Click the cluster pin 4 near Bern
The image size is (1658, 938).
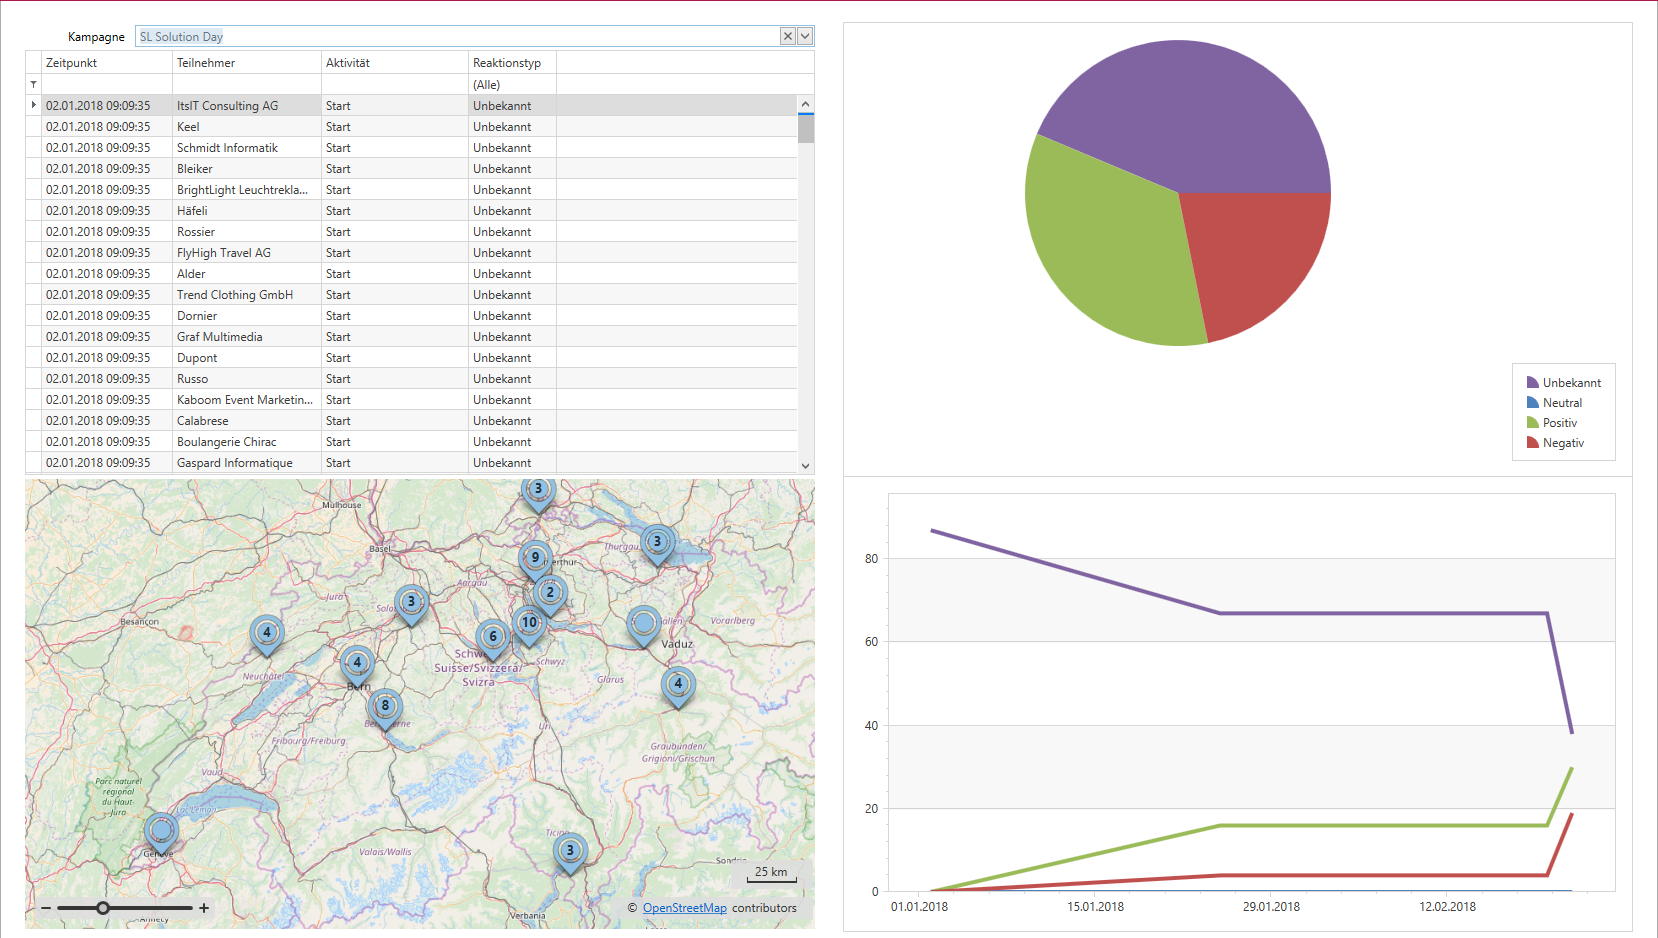[x=357, y=664]
